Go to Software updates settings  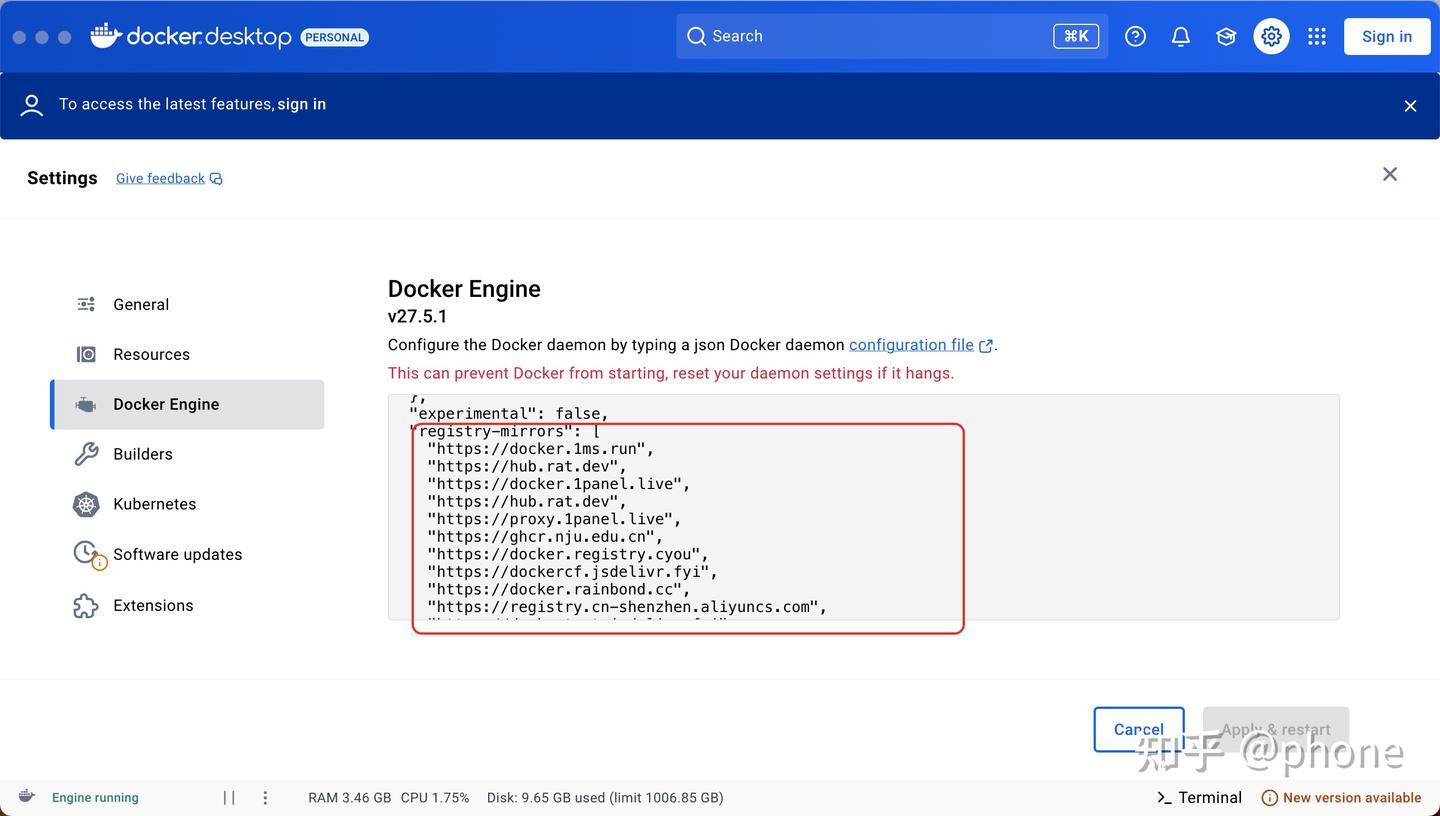click(177, 554)
